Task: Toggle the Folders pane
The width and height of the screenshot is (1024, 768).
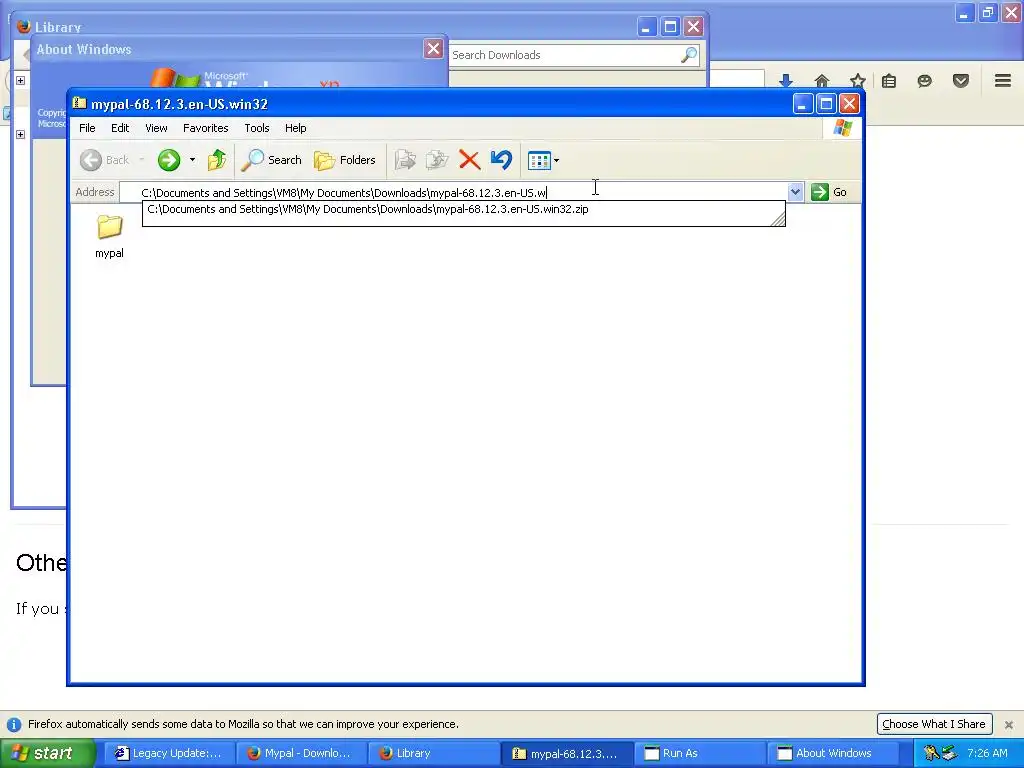Action: 345,160
